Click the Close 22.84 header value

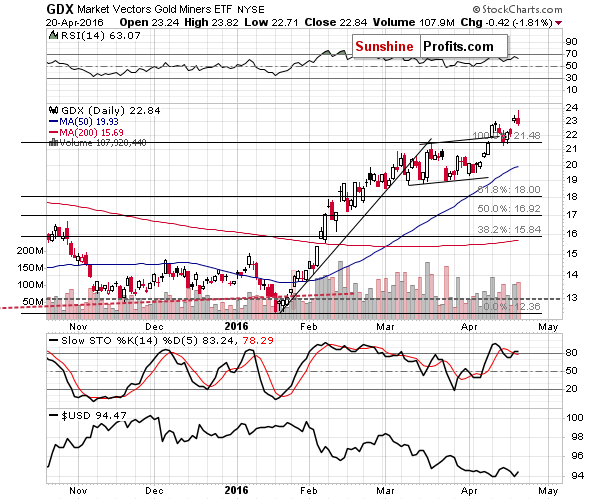pyautogui.click(x=336, y=23)
